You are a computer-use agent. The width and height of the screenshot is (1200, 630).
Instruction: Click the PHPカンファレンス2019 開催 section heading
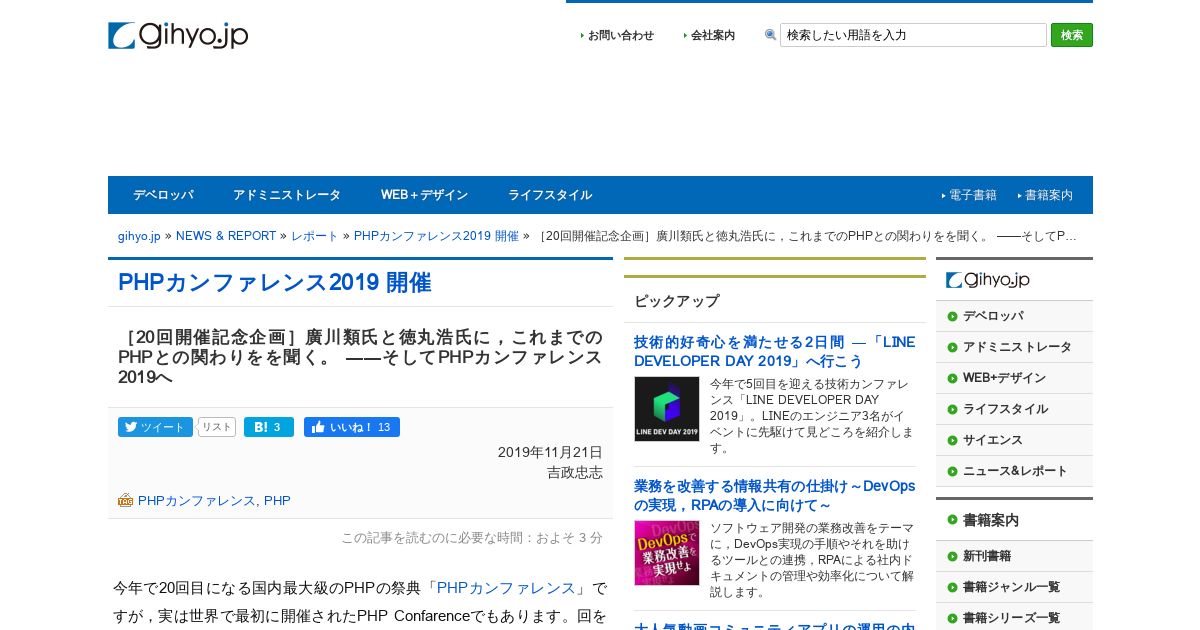[275, 282]
